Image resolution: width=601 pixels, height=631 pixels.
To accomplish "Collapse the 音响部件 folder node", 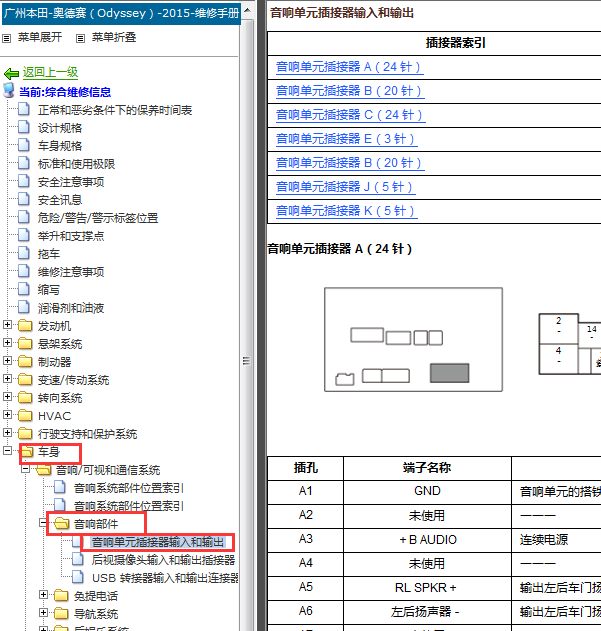I will 43,522.
